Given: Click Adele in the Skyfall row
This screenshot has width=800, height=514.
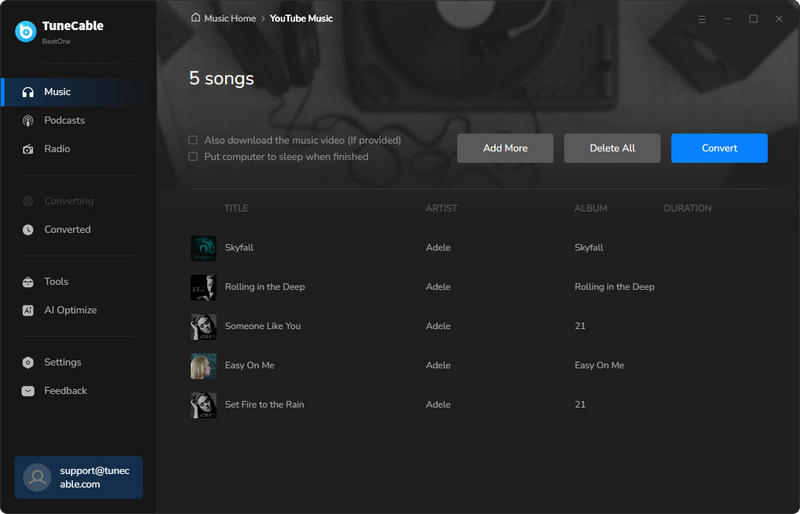Looking at the screenshot, I should tap(438, 248).
